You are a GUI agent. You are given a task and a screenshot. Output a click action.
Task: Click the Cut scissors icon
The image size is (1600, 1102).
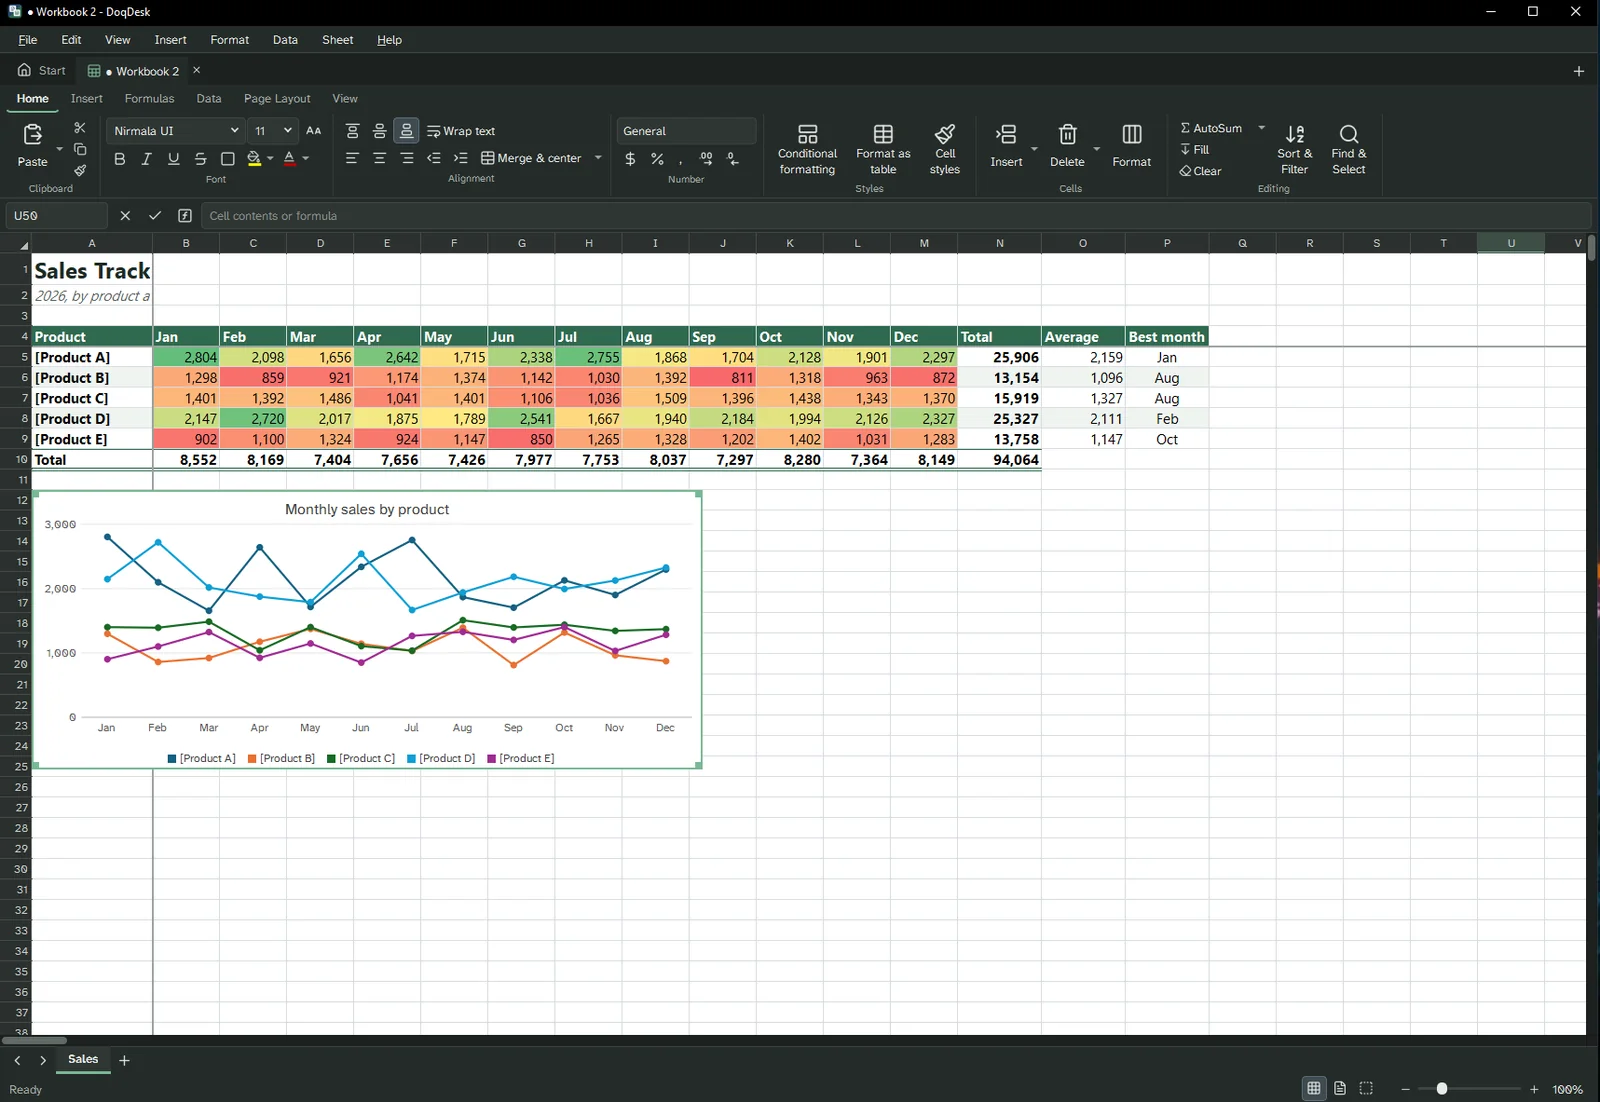pos(80,128)
